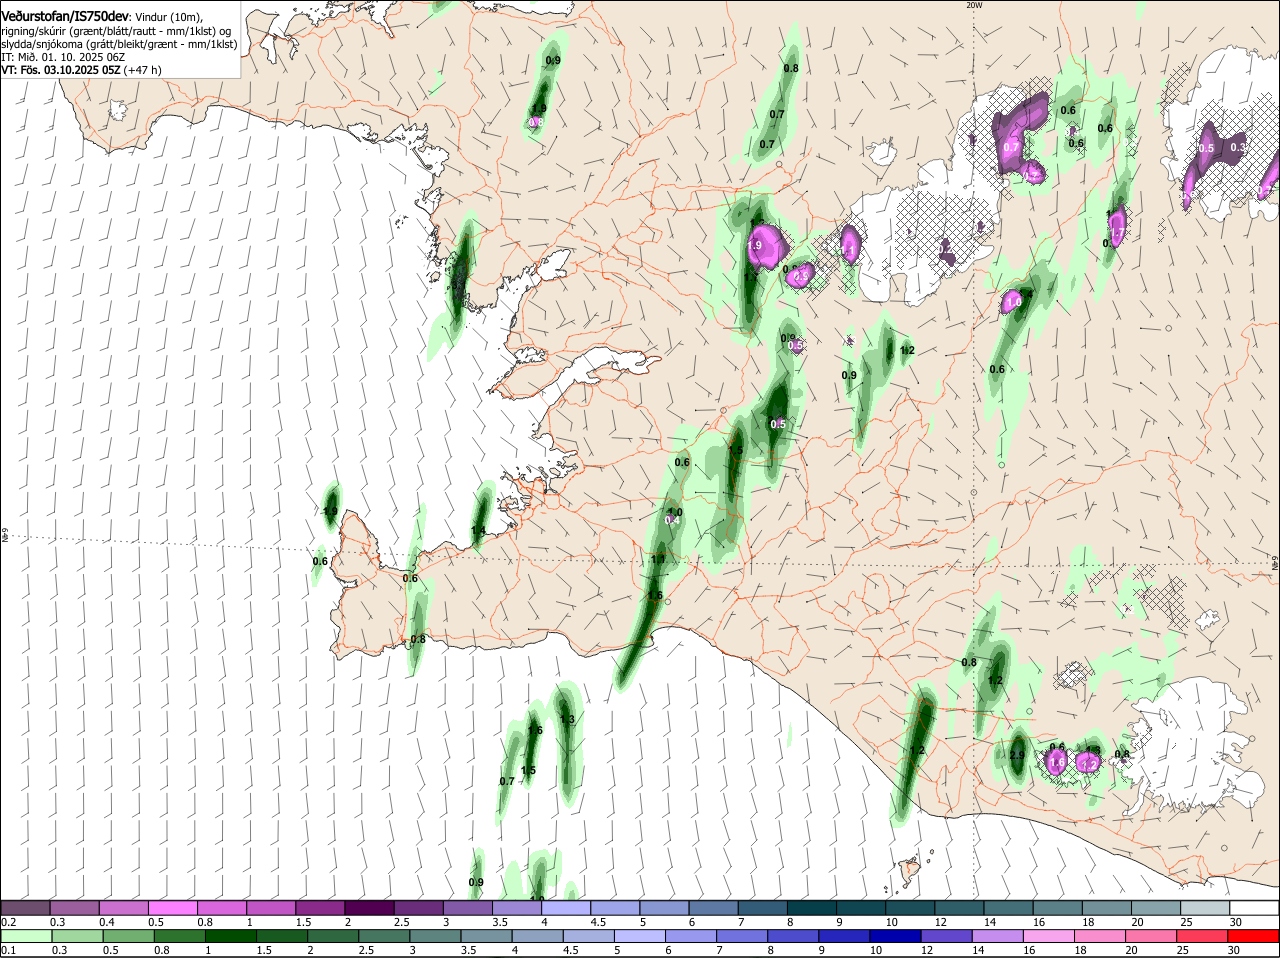Click the grey-blue rain-scale swatch labeled 3.5

click(485, 936)
